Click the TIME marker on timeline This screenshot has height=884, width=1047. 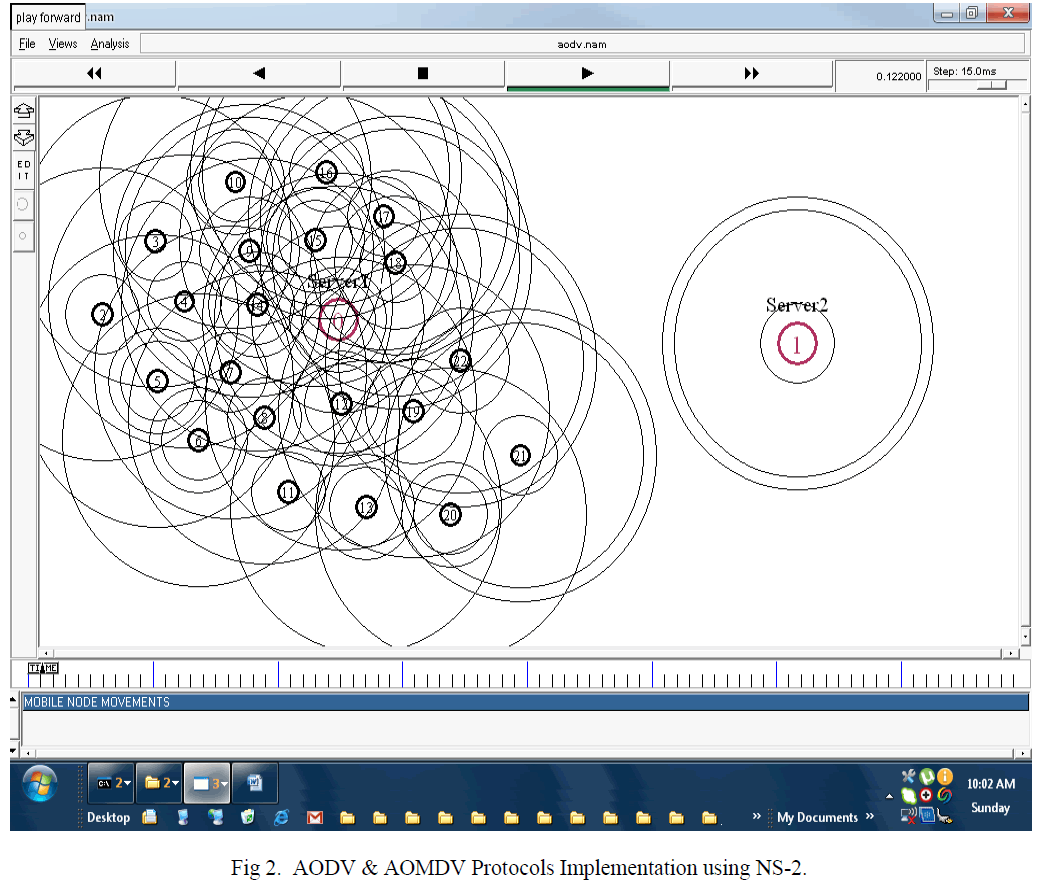point(43,668)
